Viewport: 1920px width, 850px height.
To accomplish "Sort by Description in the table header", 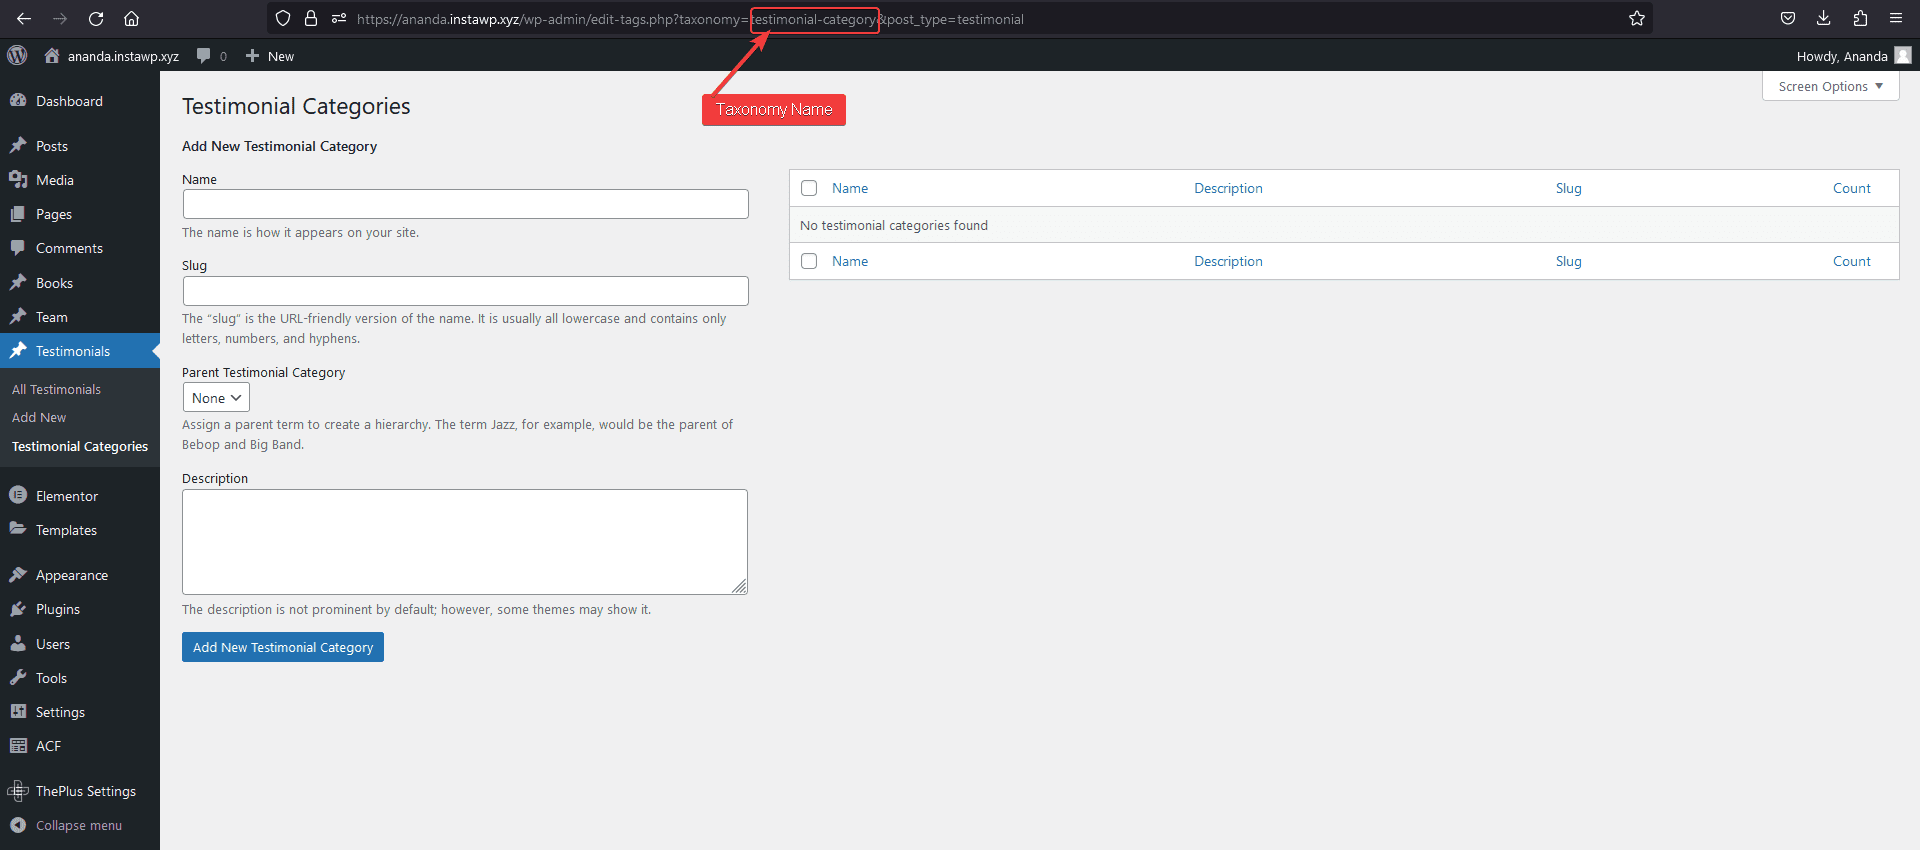I will click(x=1228, y=188).
